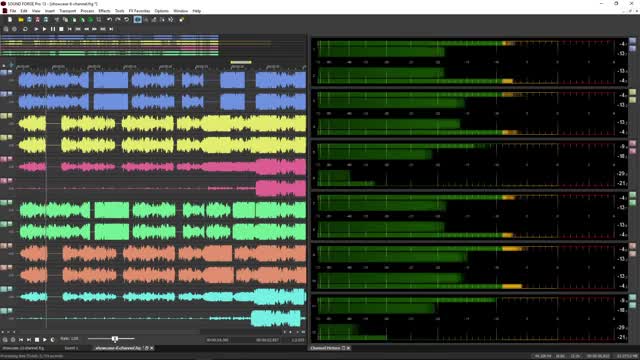Click the yellow meter-group icon on right edge

(632, 92)
